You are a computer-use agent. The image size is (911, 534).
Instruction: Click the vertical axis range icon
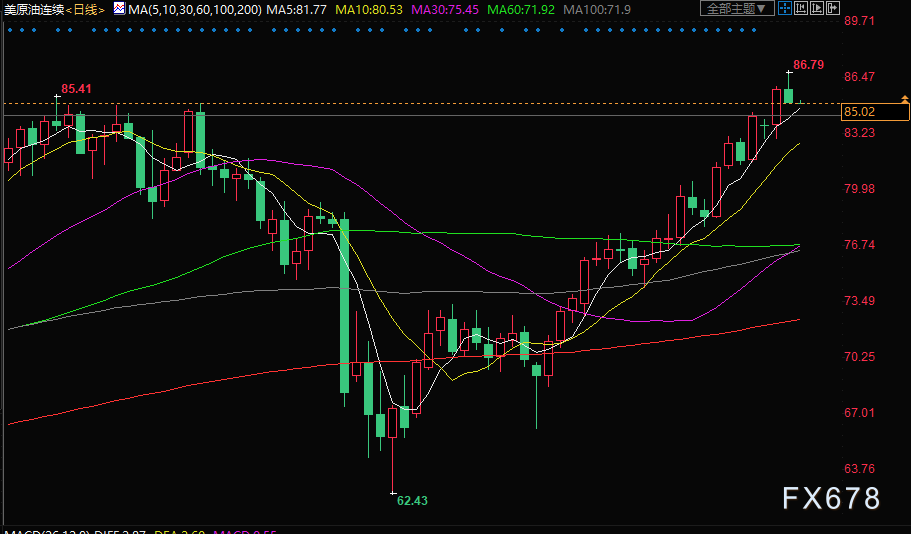[x=801, y=8]
